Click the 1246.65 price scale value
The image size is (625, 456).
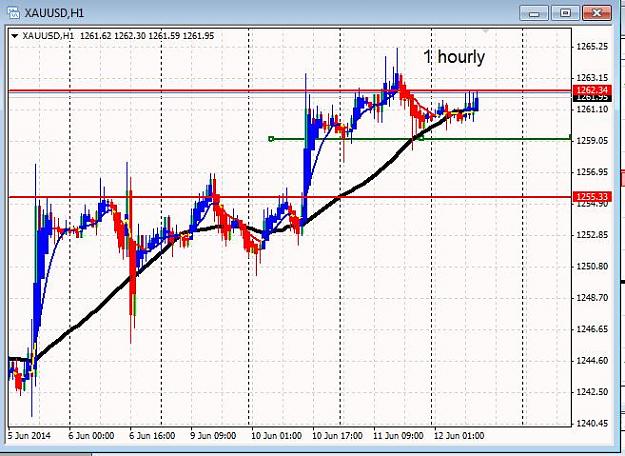point(592,329)
